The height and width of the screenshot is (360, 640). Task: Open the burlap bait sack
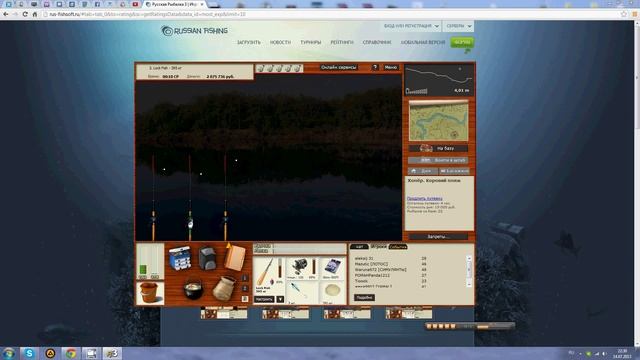point(224,288)
